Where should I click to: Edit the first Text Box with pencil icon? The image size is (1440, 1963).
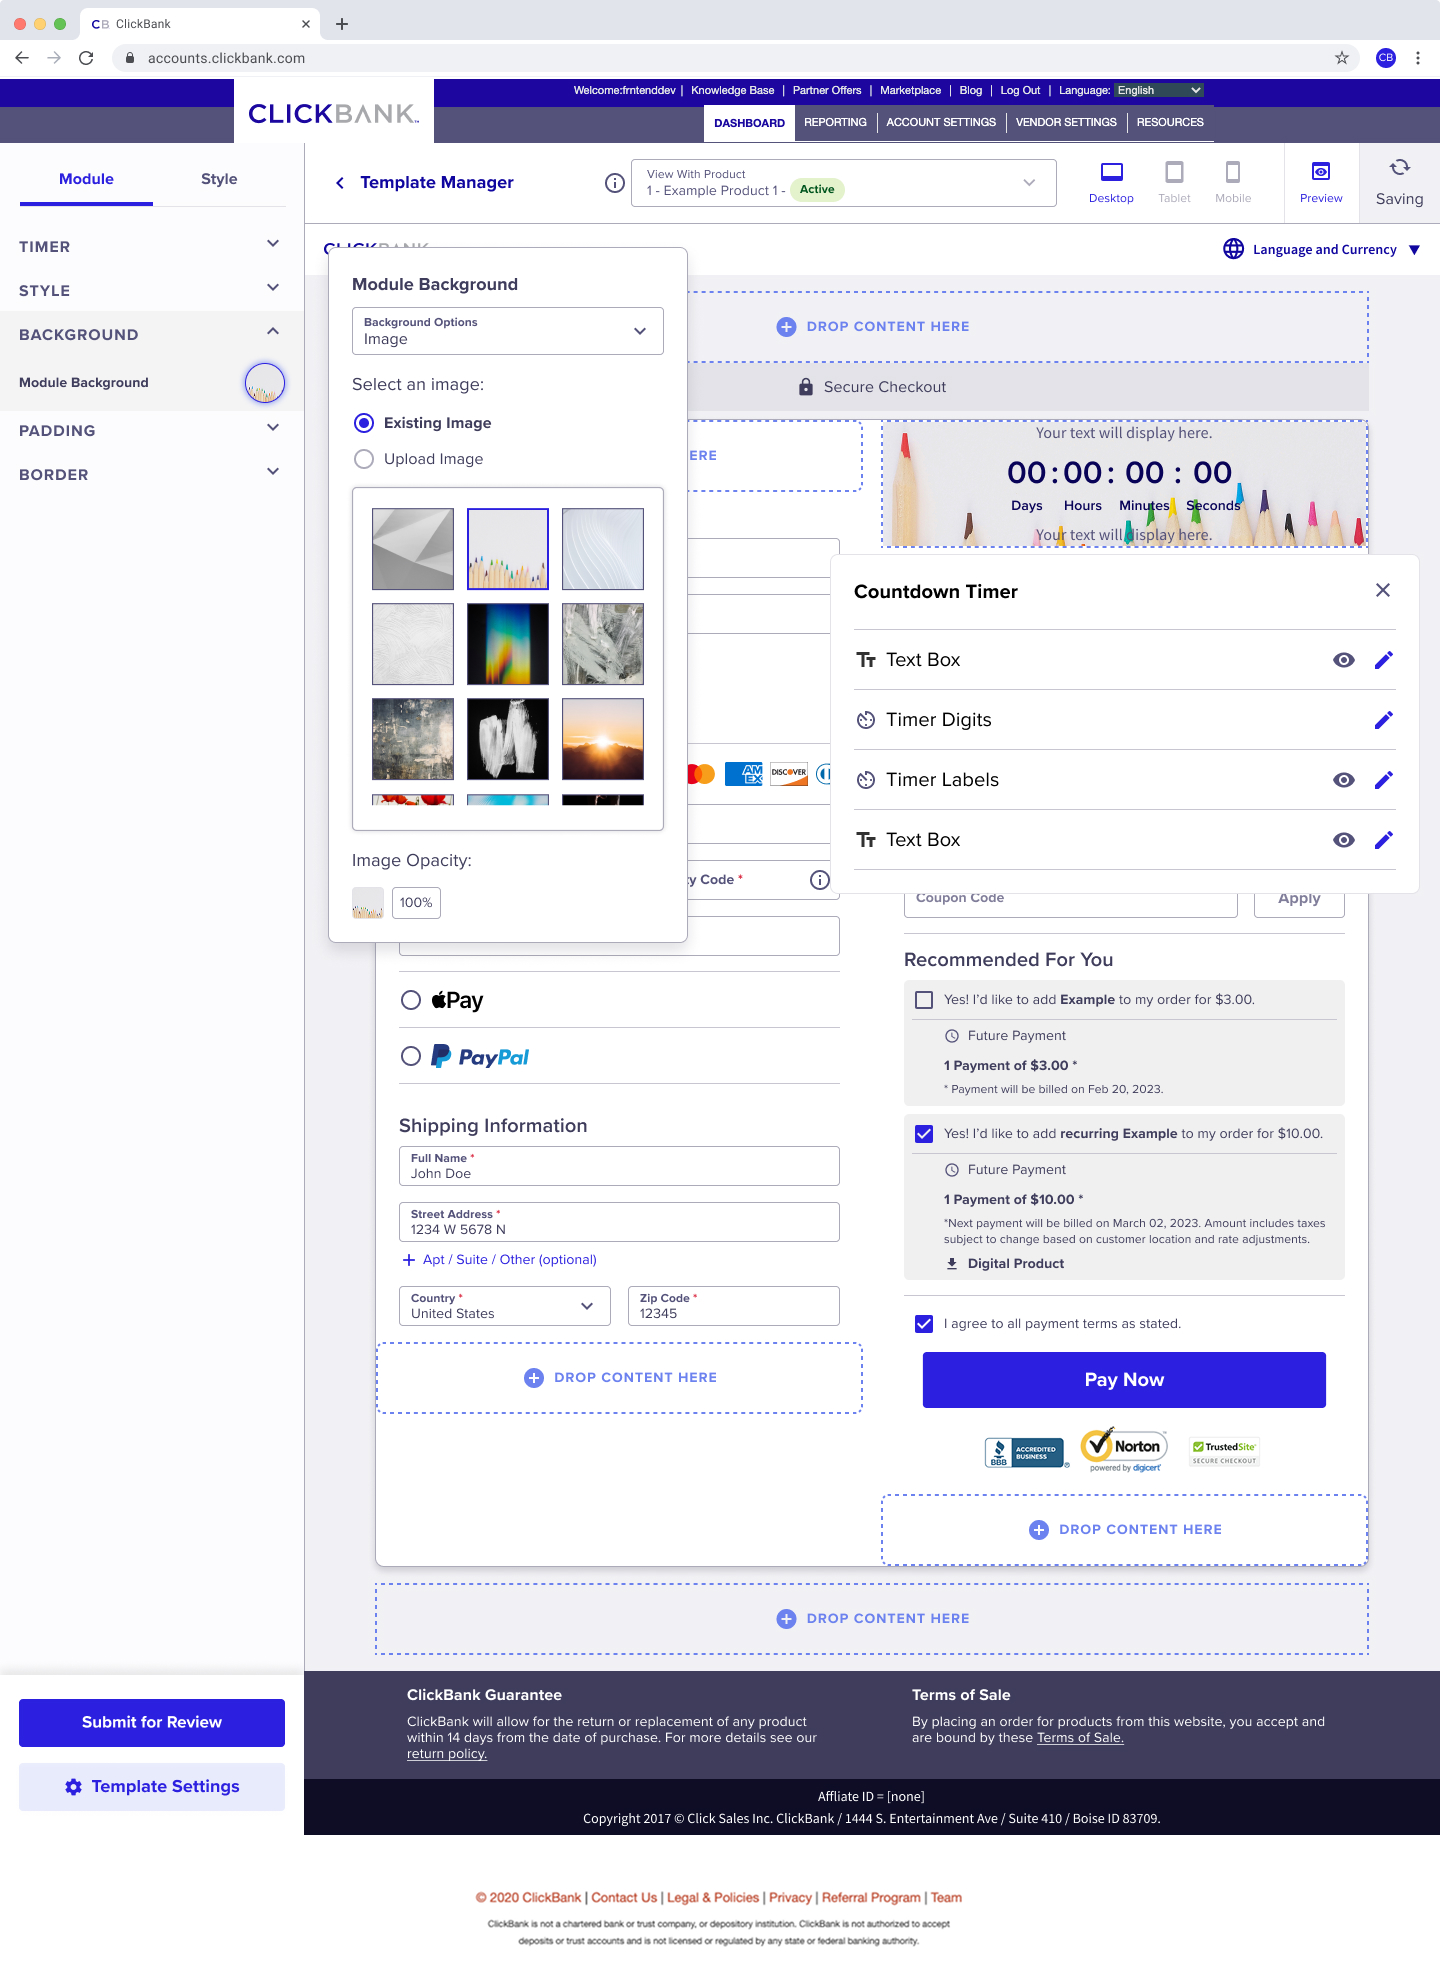tap(1384, 660)
